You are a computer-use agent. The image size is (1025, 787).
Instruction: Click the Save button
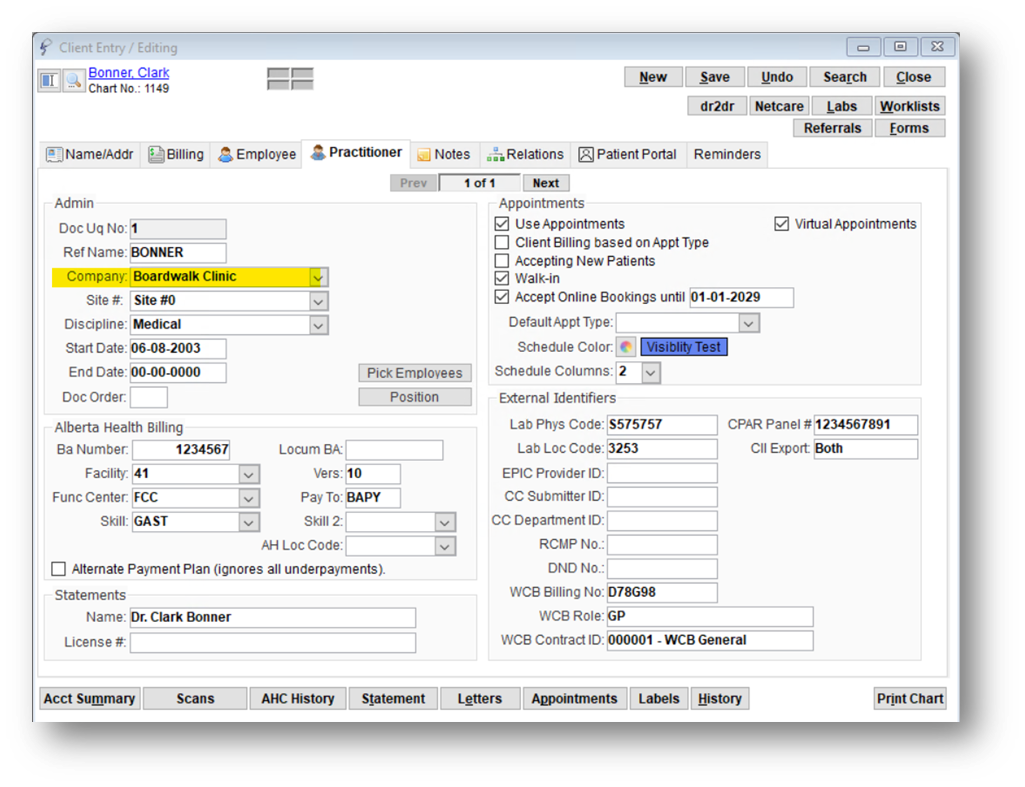[714, 77]
